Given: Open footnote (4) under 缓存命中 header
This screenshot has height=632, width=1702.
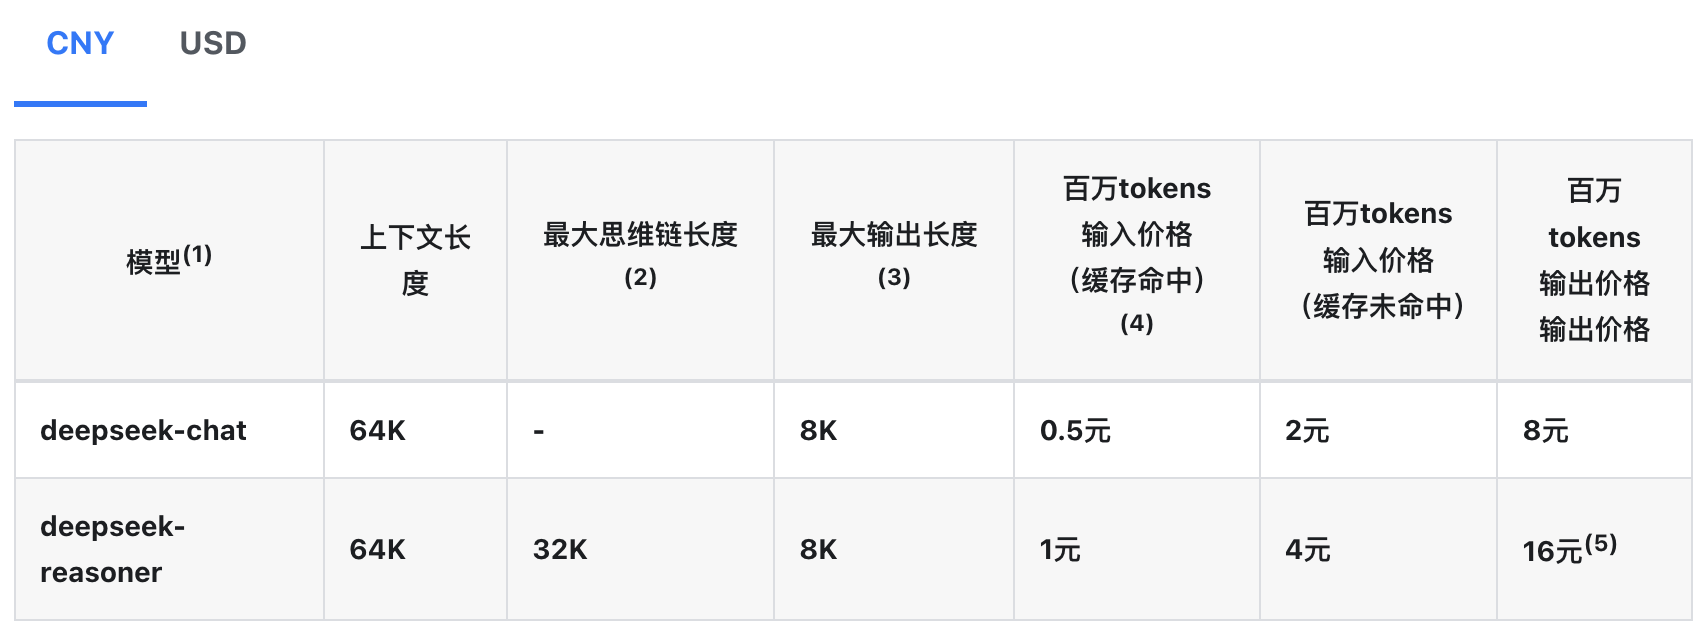Looking at the screenshot, I should [1137, 323].
